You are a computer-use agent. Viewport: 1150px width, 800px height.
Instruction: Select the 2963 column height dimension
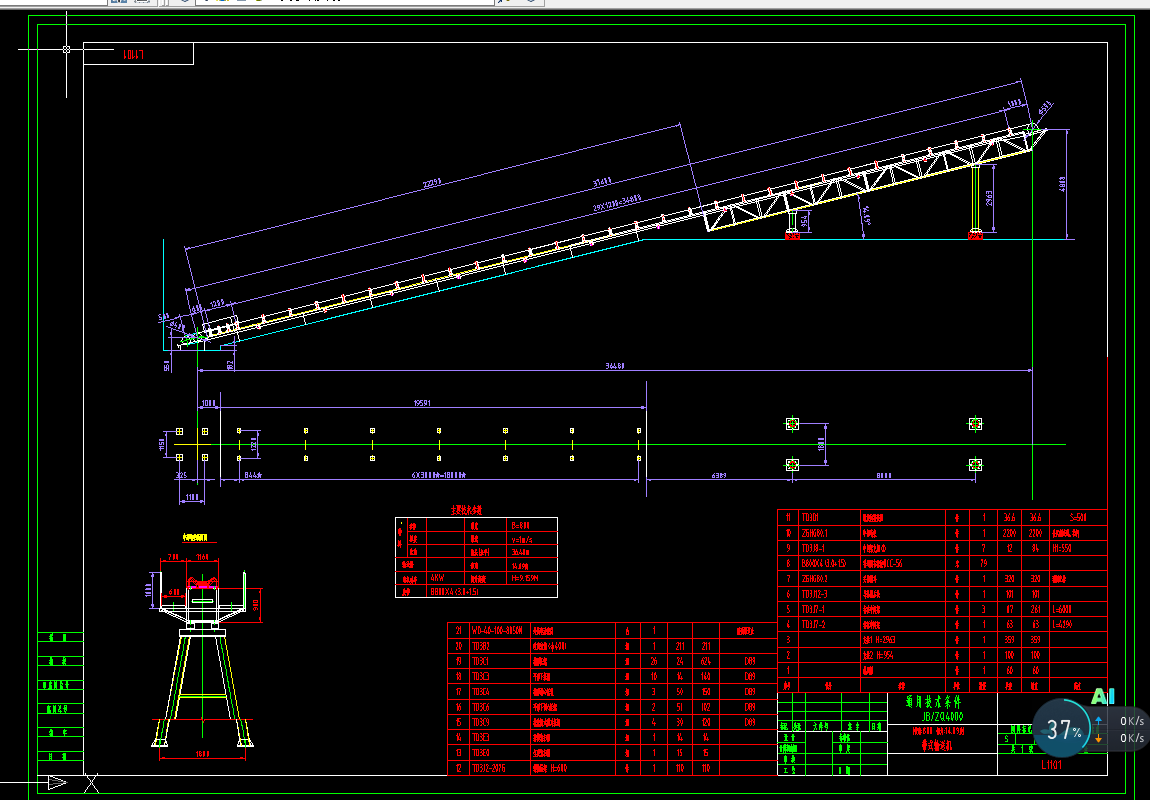click(x=989, y=199)
